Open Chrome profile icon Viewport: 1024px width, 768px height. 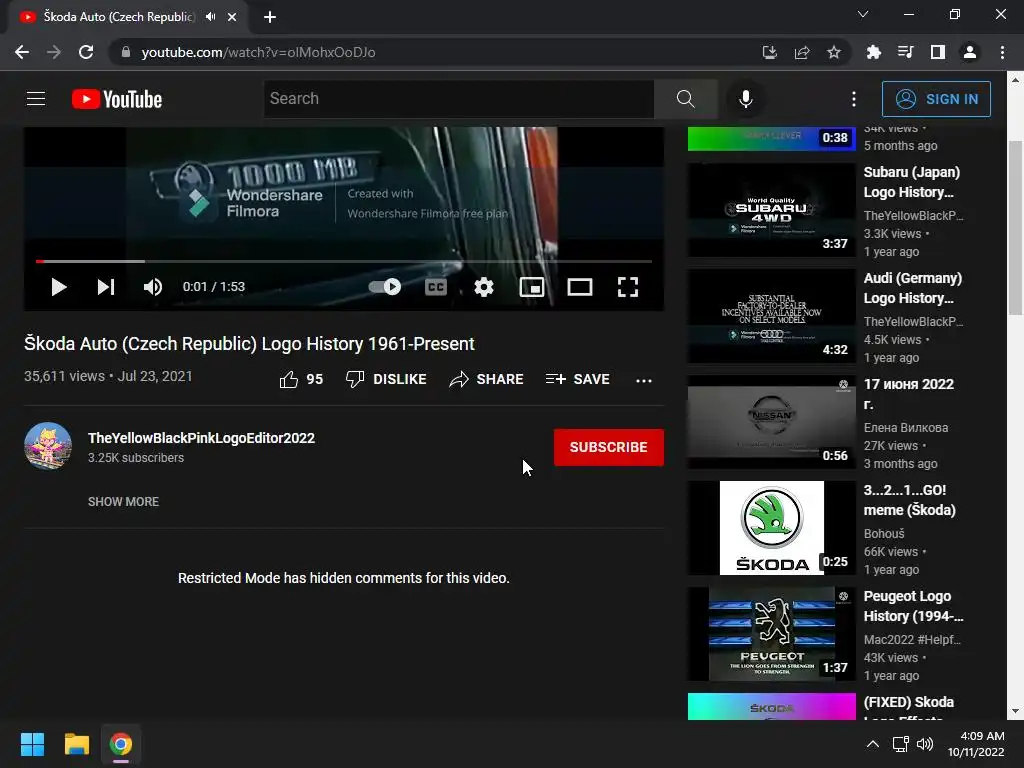coord(969,52)
